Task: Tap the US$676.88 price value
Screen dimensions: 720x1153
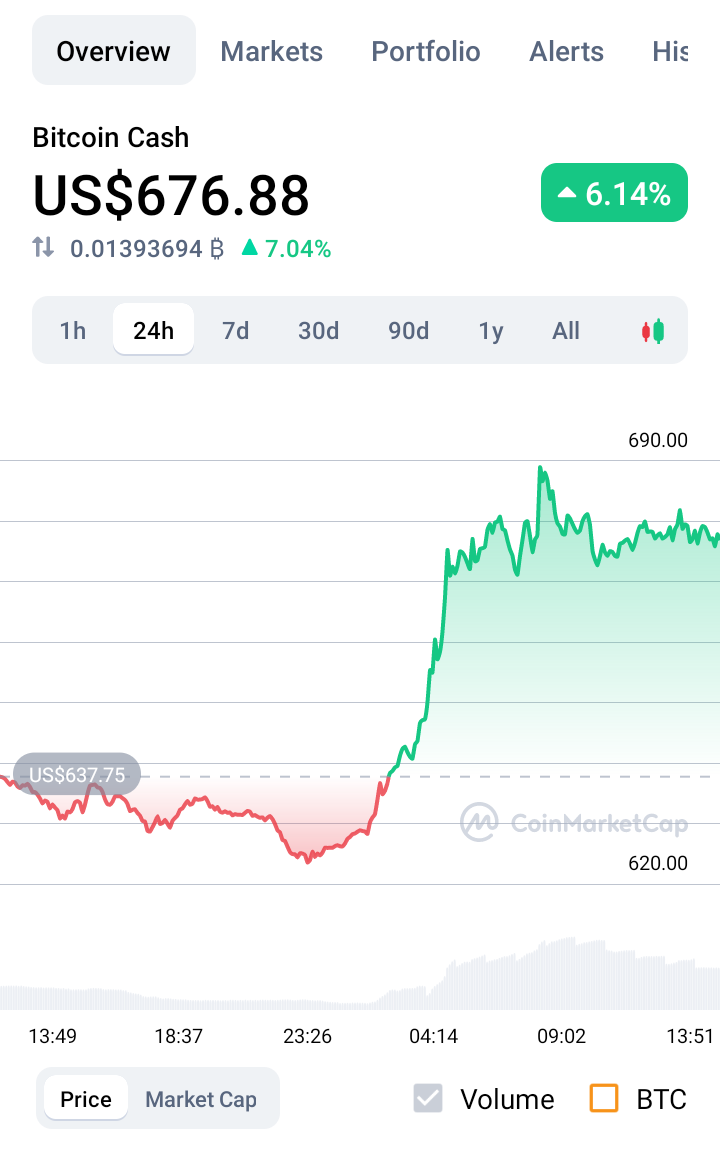Action: click(171, 196)
